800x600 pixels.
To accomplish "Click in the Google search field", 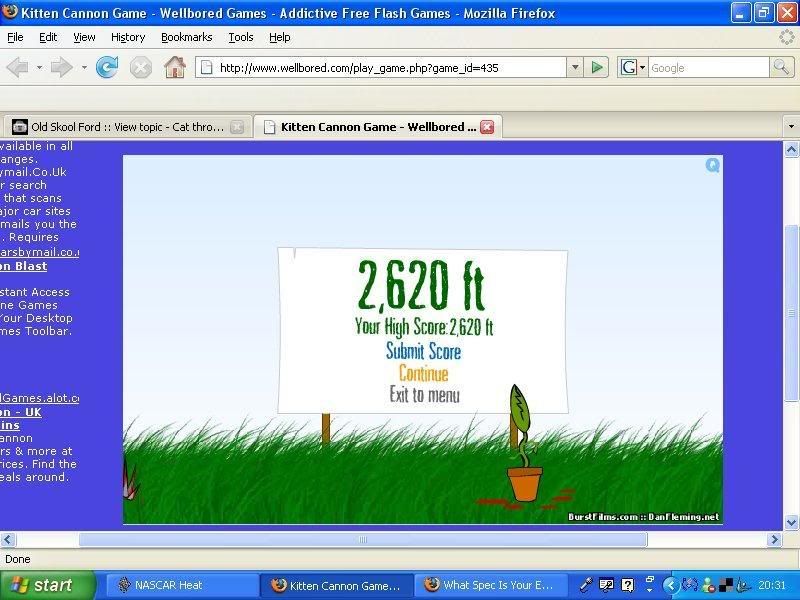I will 705,68.
